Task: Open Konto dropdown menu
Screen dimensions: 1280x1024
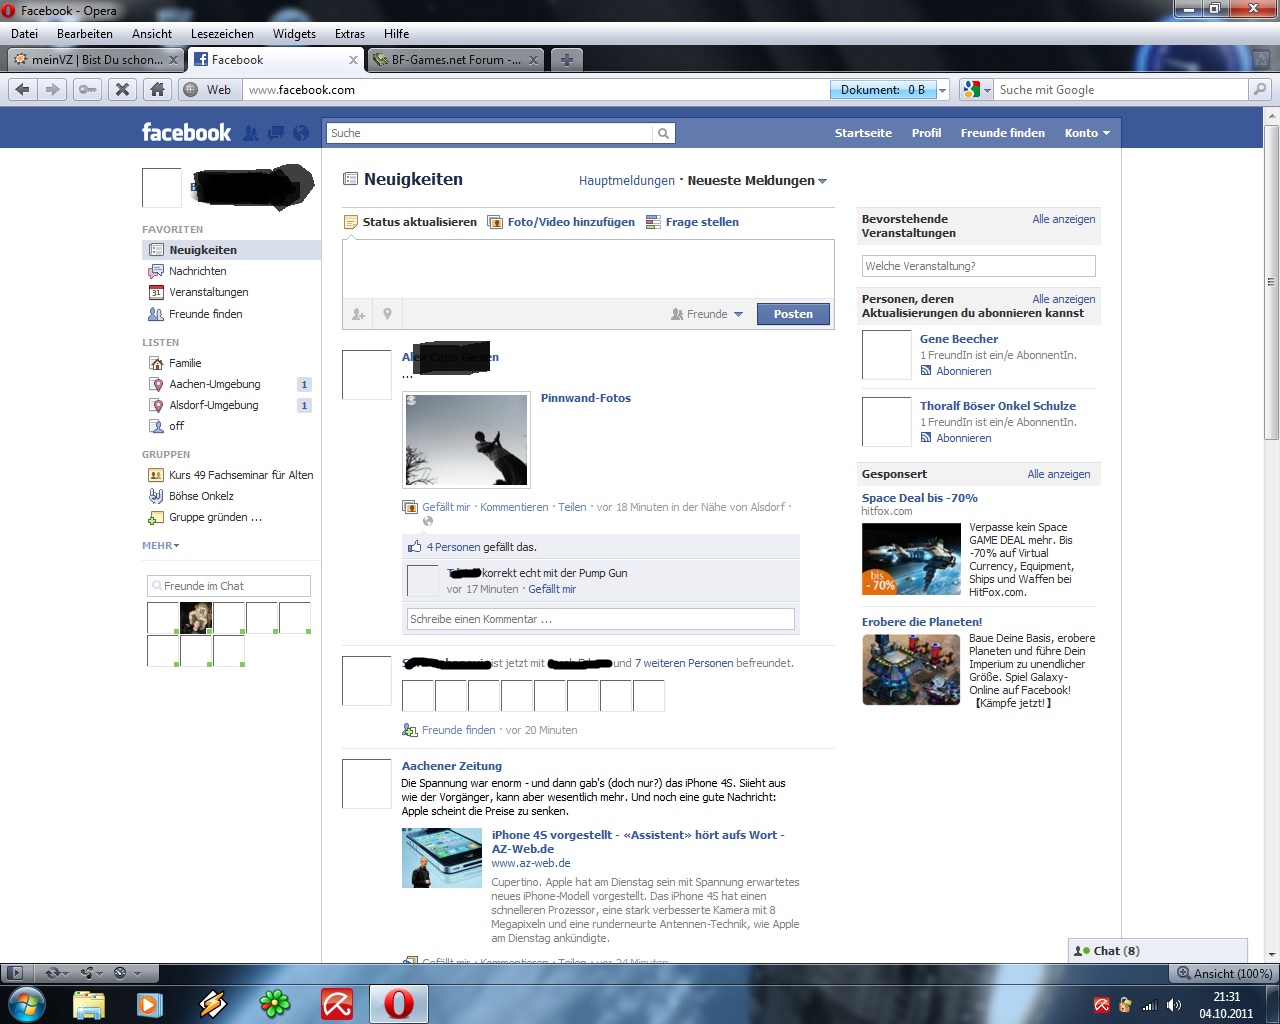Action: tap(1087, 133)
